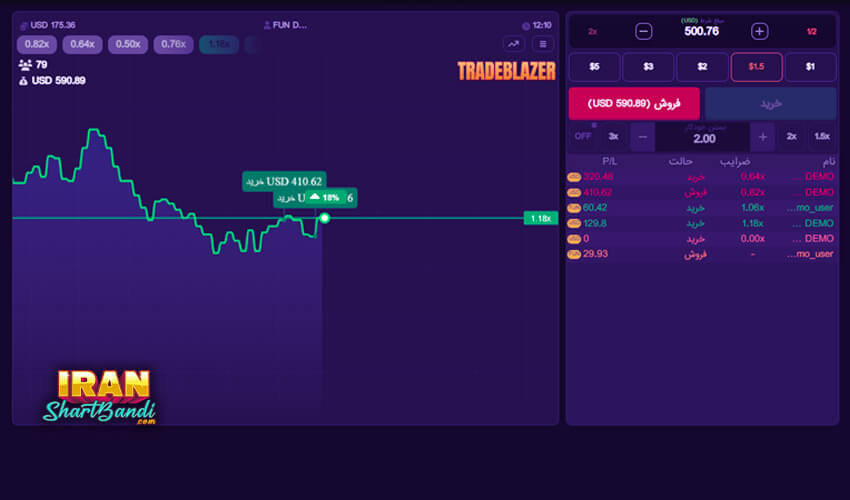Select the $3 quick bet amount
Viewport: 850px width, 500px height.
pos(648,67)
